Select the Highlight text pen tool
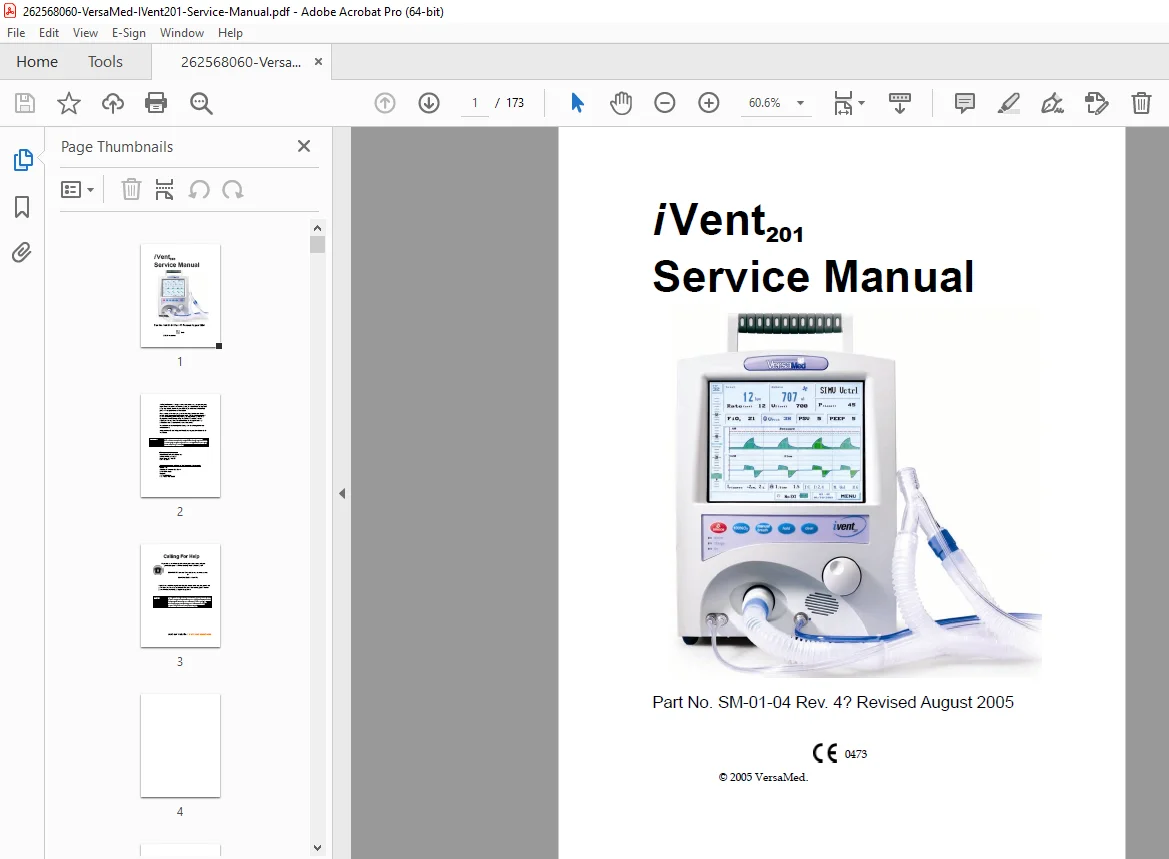The height and width of the screenshot is (859, 1169). pos(1009,103)
